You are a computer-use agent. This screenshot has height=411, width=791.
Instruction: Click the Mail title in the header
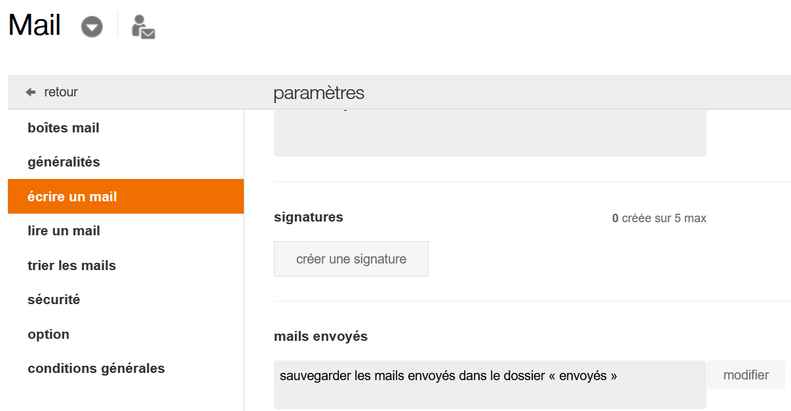[34, 26]
